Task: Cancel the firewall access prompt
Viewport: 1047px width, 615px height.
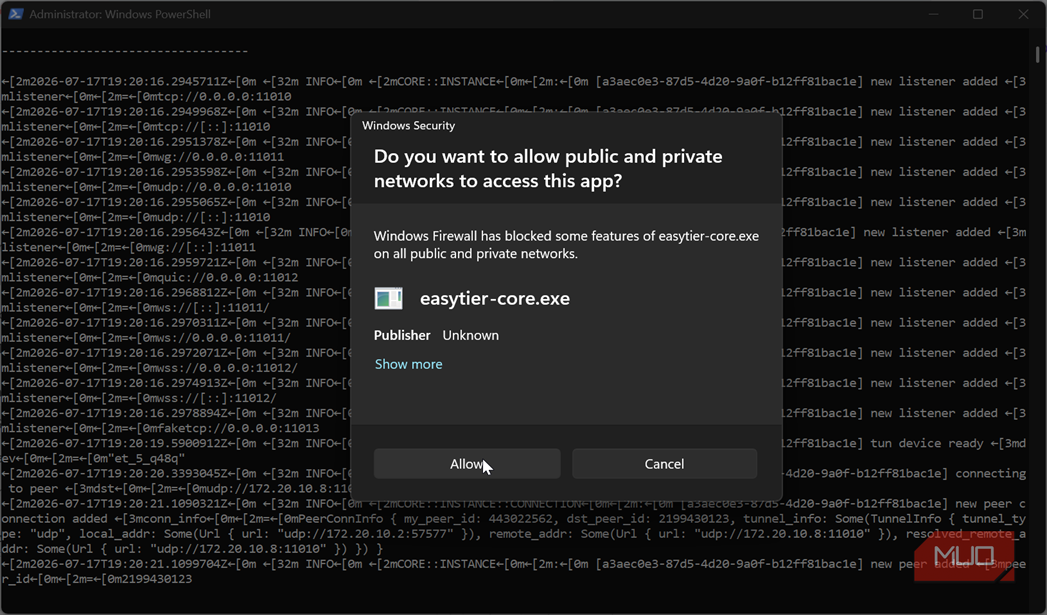Action: coord(664,463)
